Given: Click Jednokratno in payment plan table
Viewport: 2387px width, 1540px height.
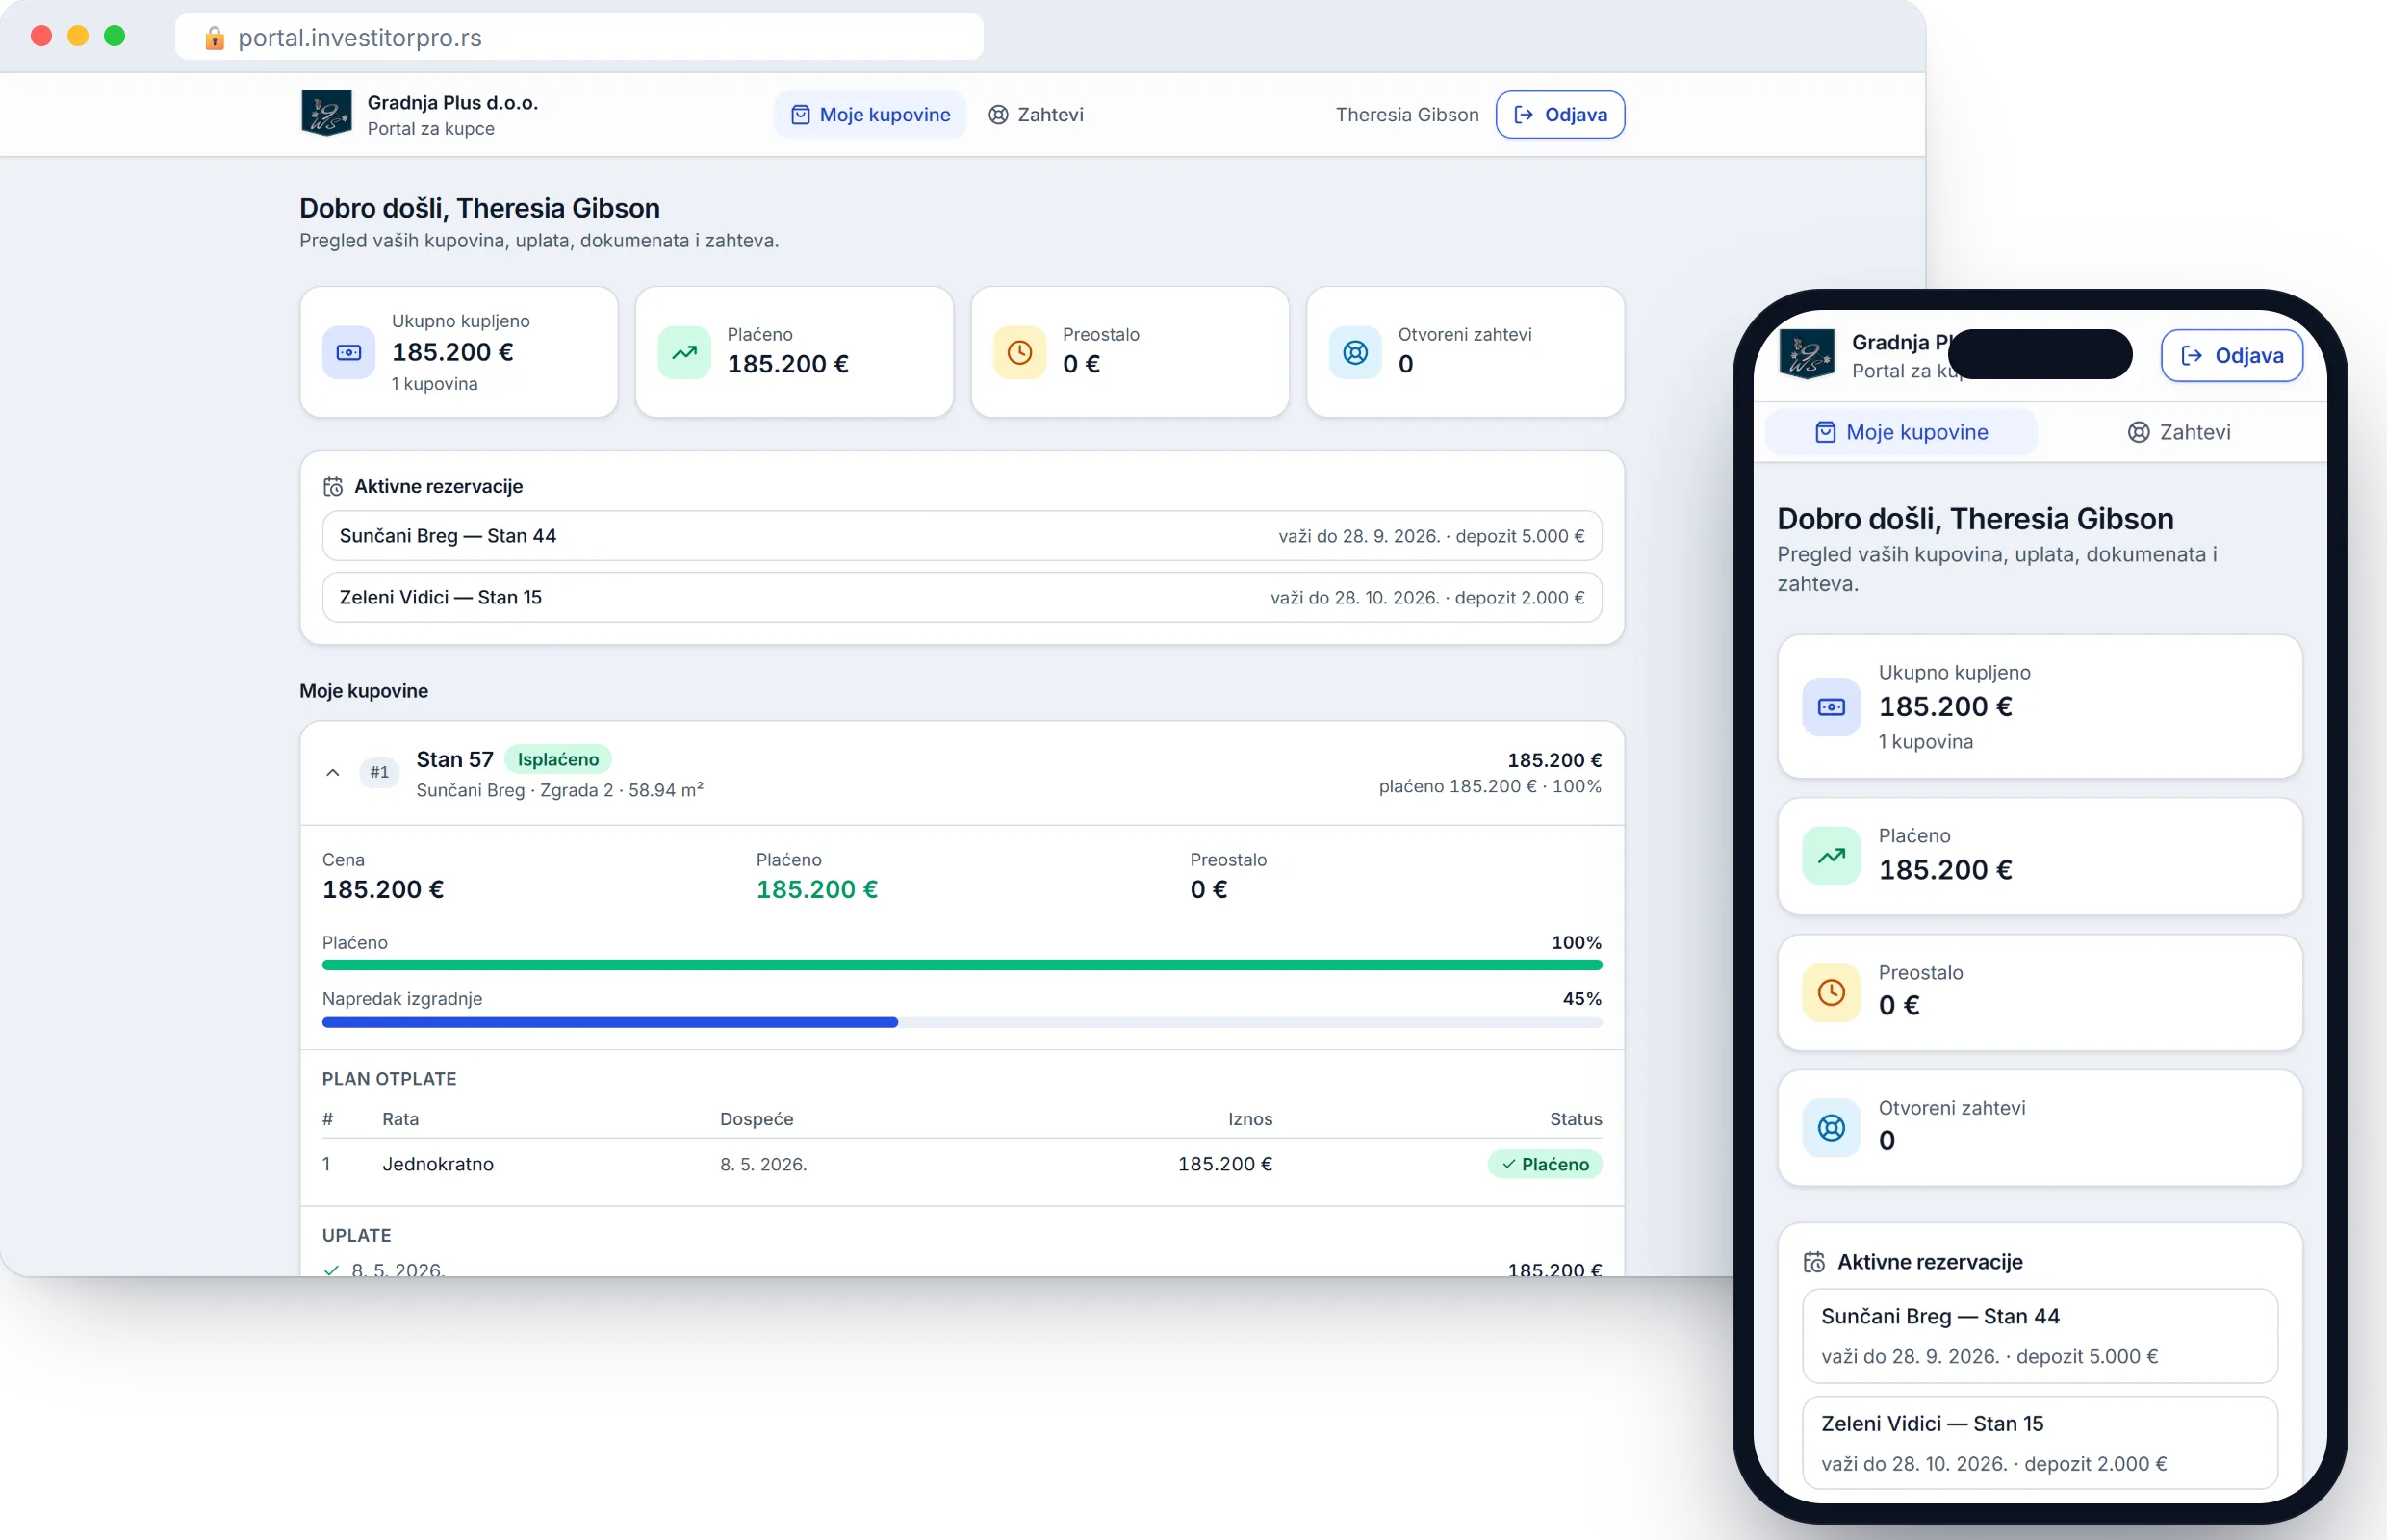Looking at the screenshot, I should click(438, 1164).
